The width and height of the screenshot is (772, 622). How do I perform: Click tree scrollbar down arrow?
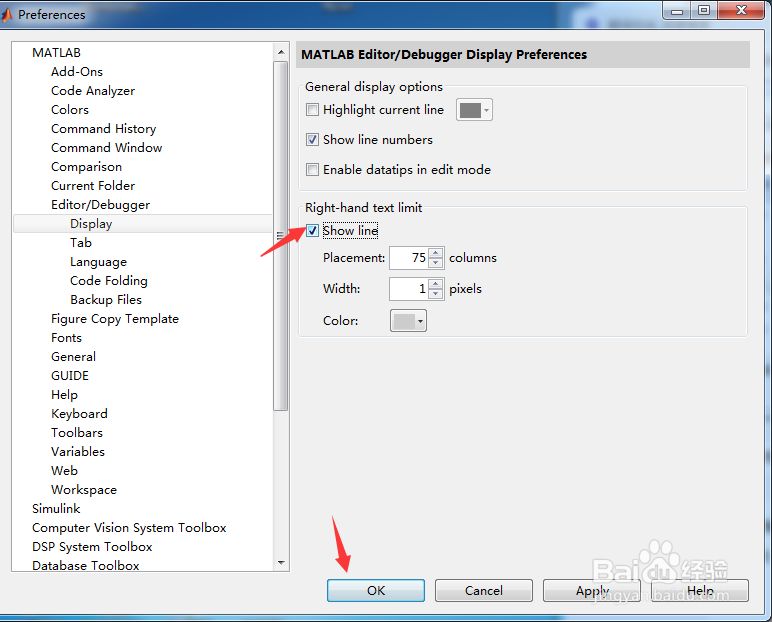tap(281, 562)
